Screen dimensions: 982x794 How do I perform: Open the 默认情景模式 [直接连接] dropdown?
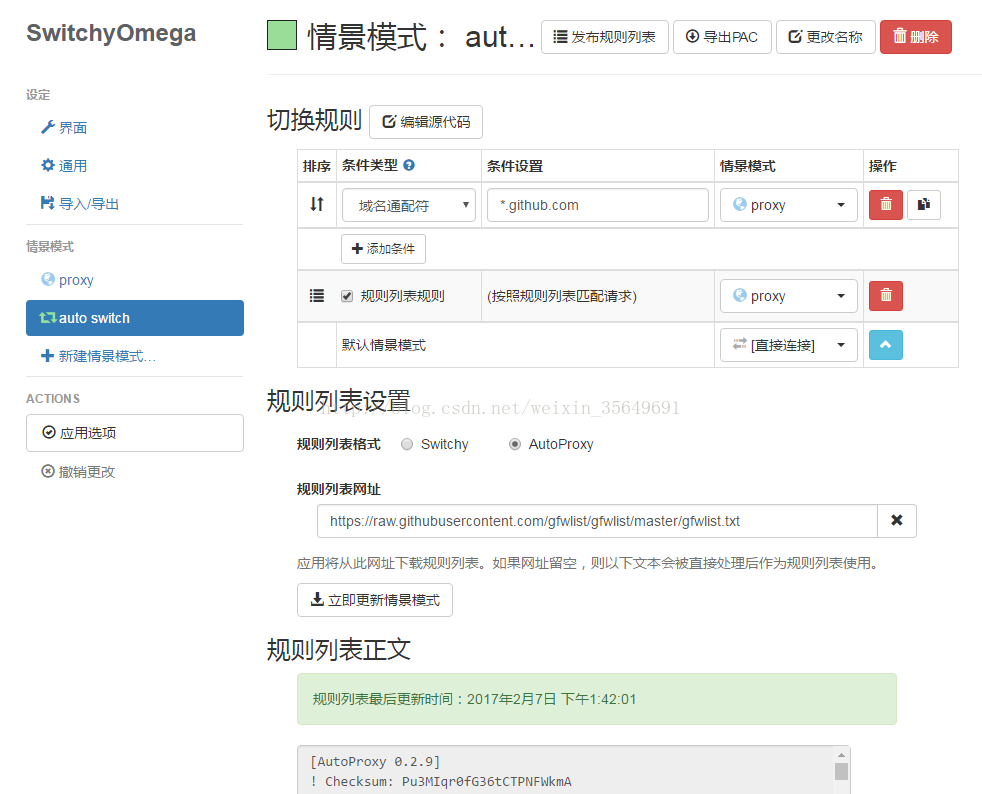[788, 345]
